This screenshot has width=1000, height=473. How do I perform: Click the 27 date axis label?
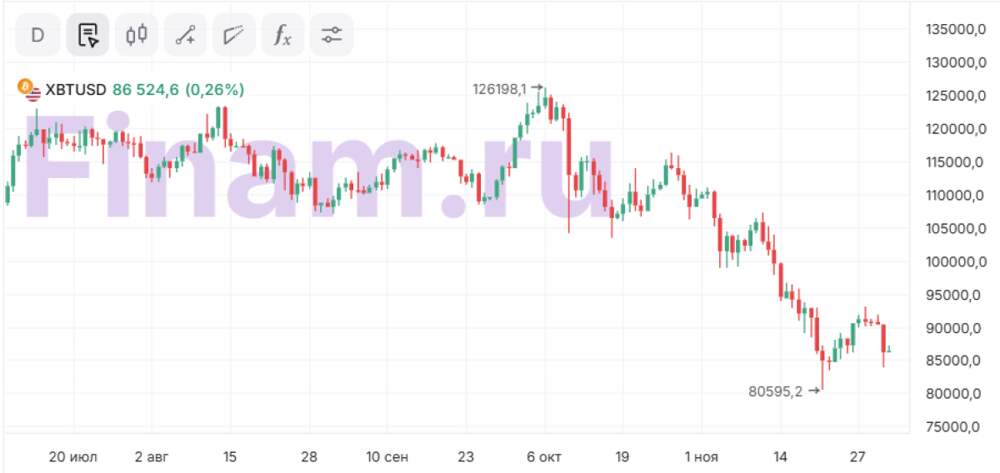click(856, 457)
